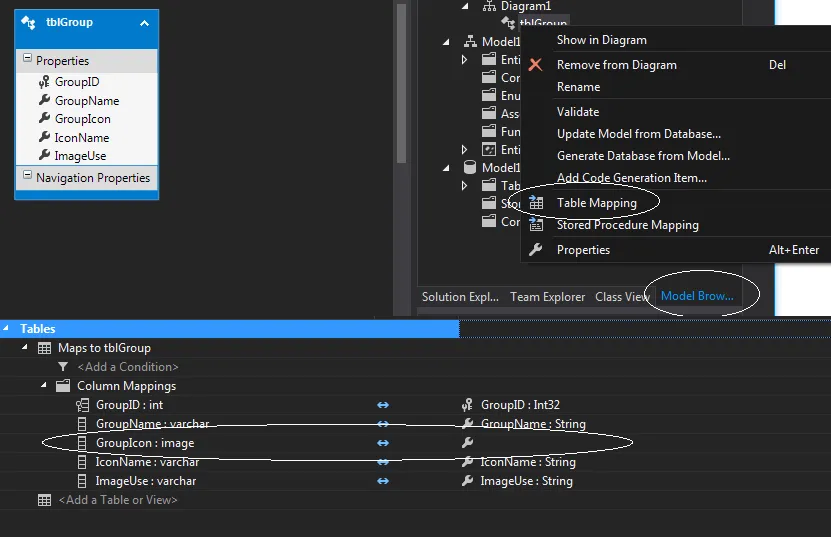Switch to Solution Explorer tab
Screen dimensions: 831x540
click(460, 297)
